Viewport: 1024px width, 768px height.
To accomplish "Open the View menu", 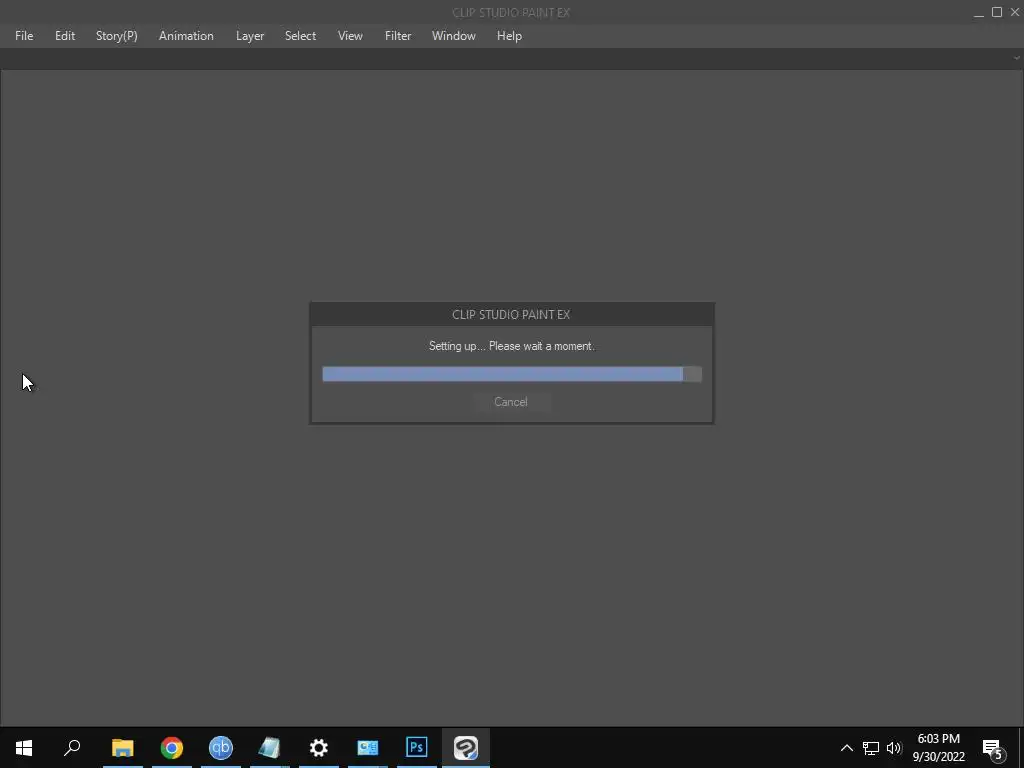I will coord(350,36).
